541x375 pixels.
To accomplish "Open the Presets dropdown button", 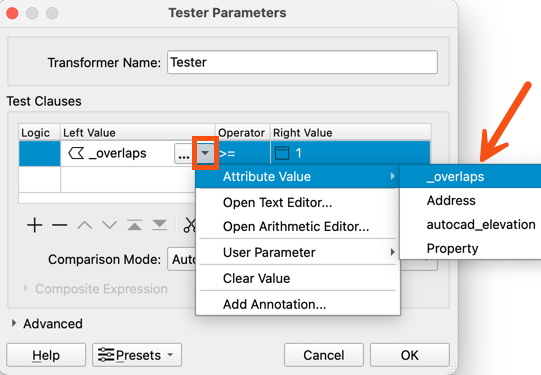I will 137,355.
